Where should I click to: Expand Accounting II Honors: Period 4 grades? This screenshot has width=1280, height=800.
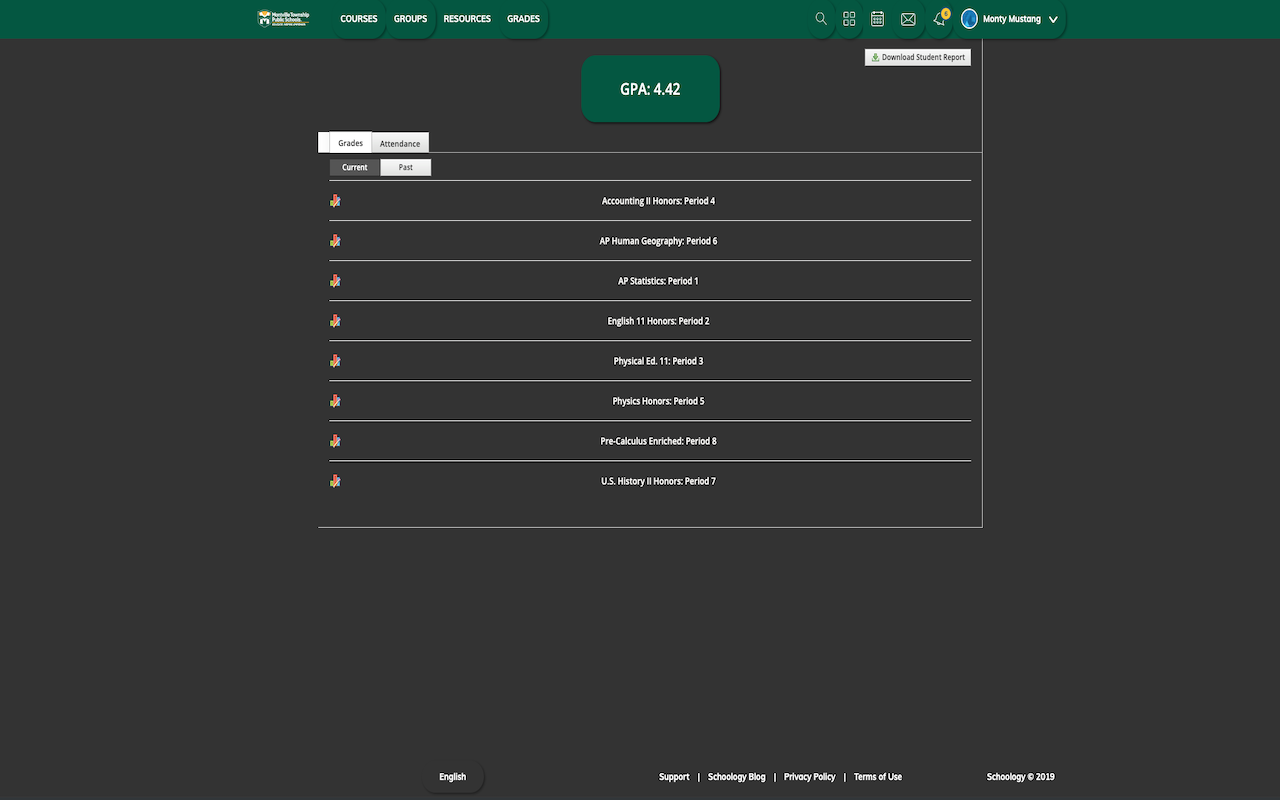(x=658, y=201)
